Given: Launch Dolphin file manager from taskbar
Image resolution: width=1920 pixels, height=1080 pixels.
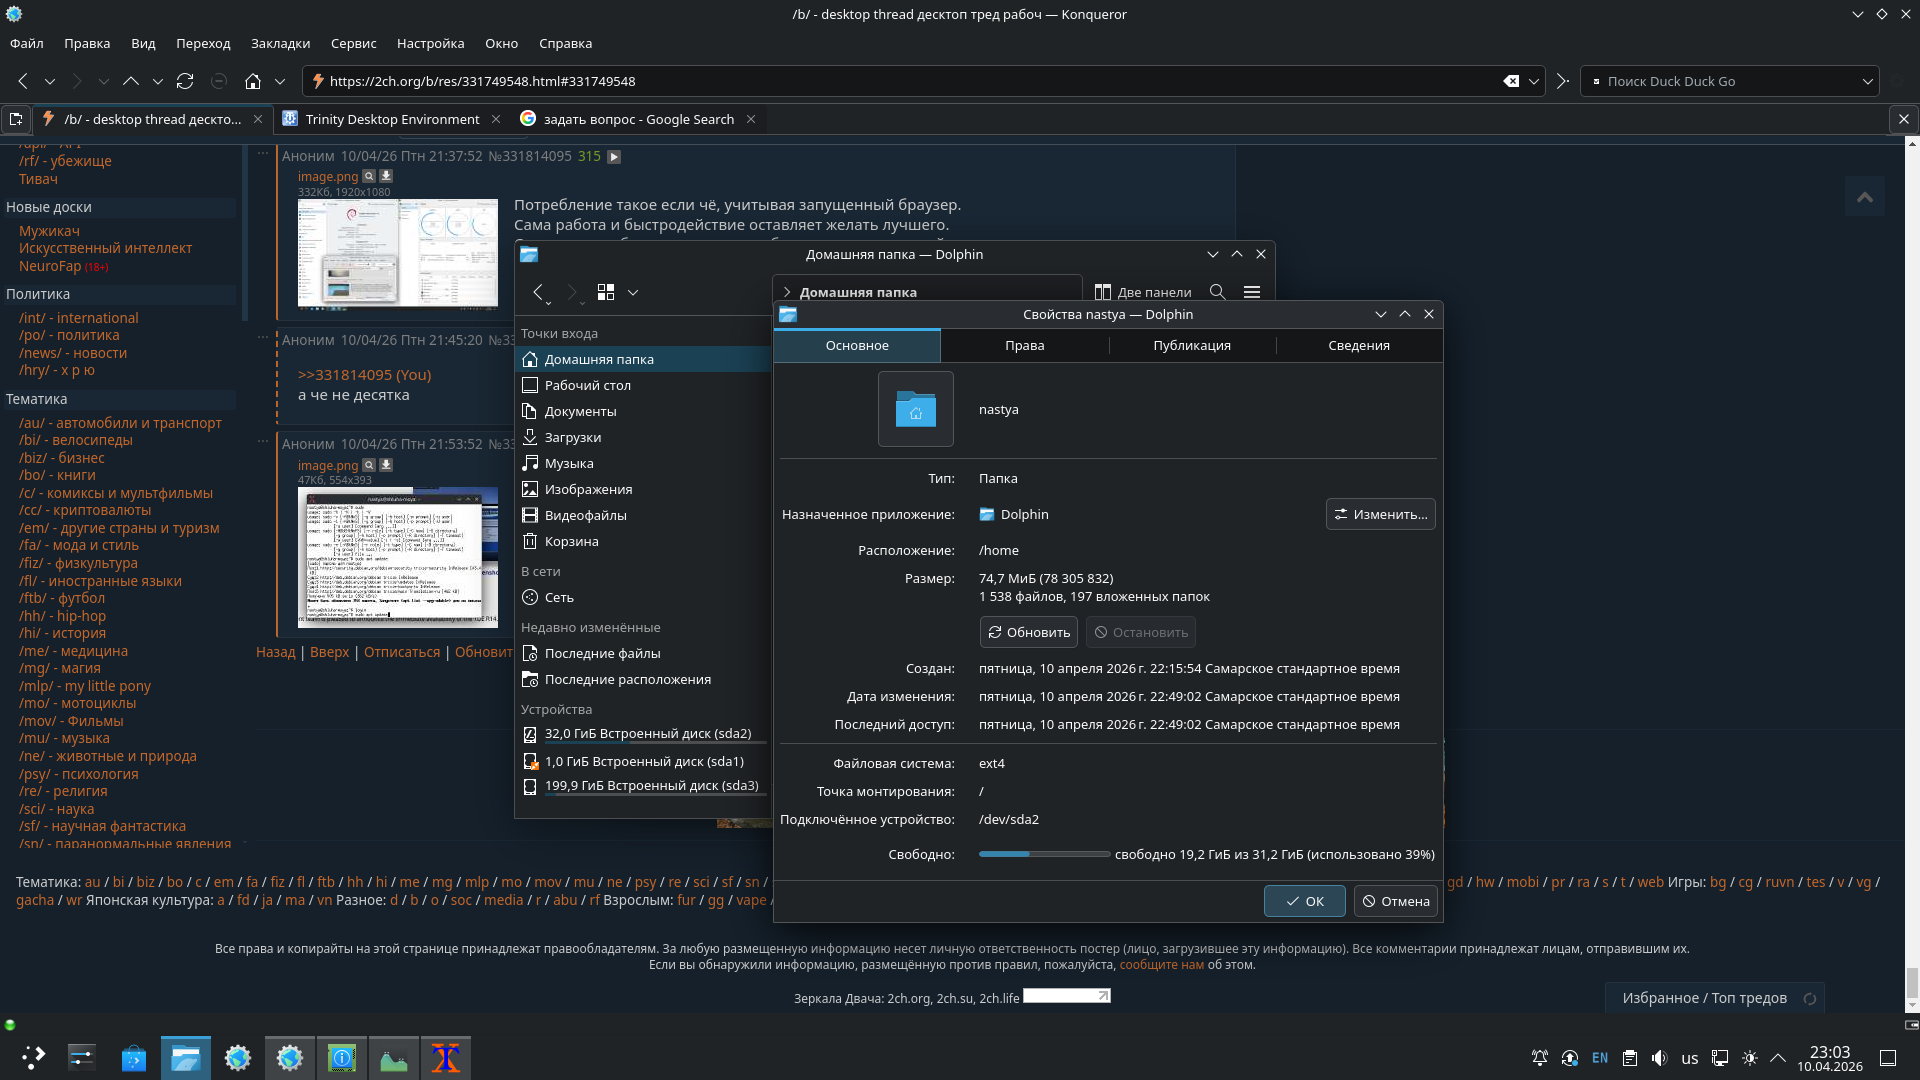Looking at the screenshot, I should click(x=186, y=1058).
